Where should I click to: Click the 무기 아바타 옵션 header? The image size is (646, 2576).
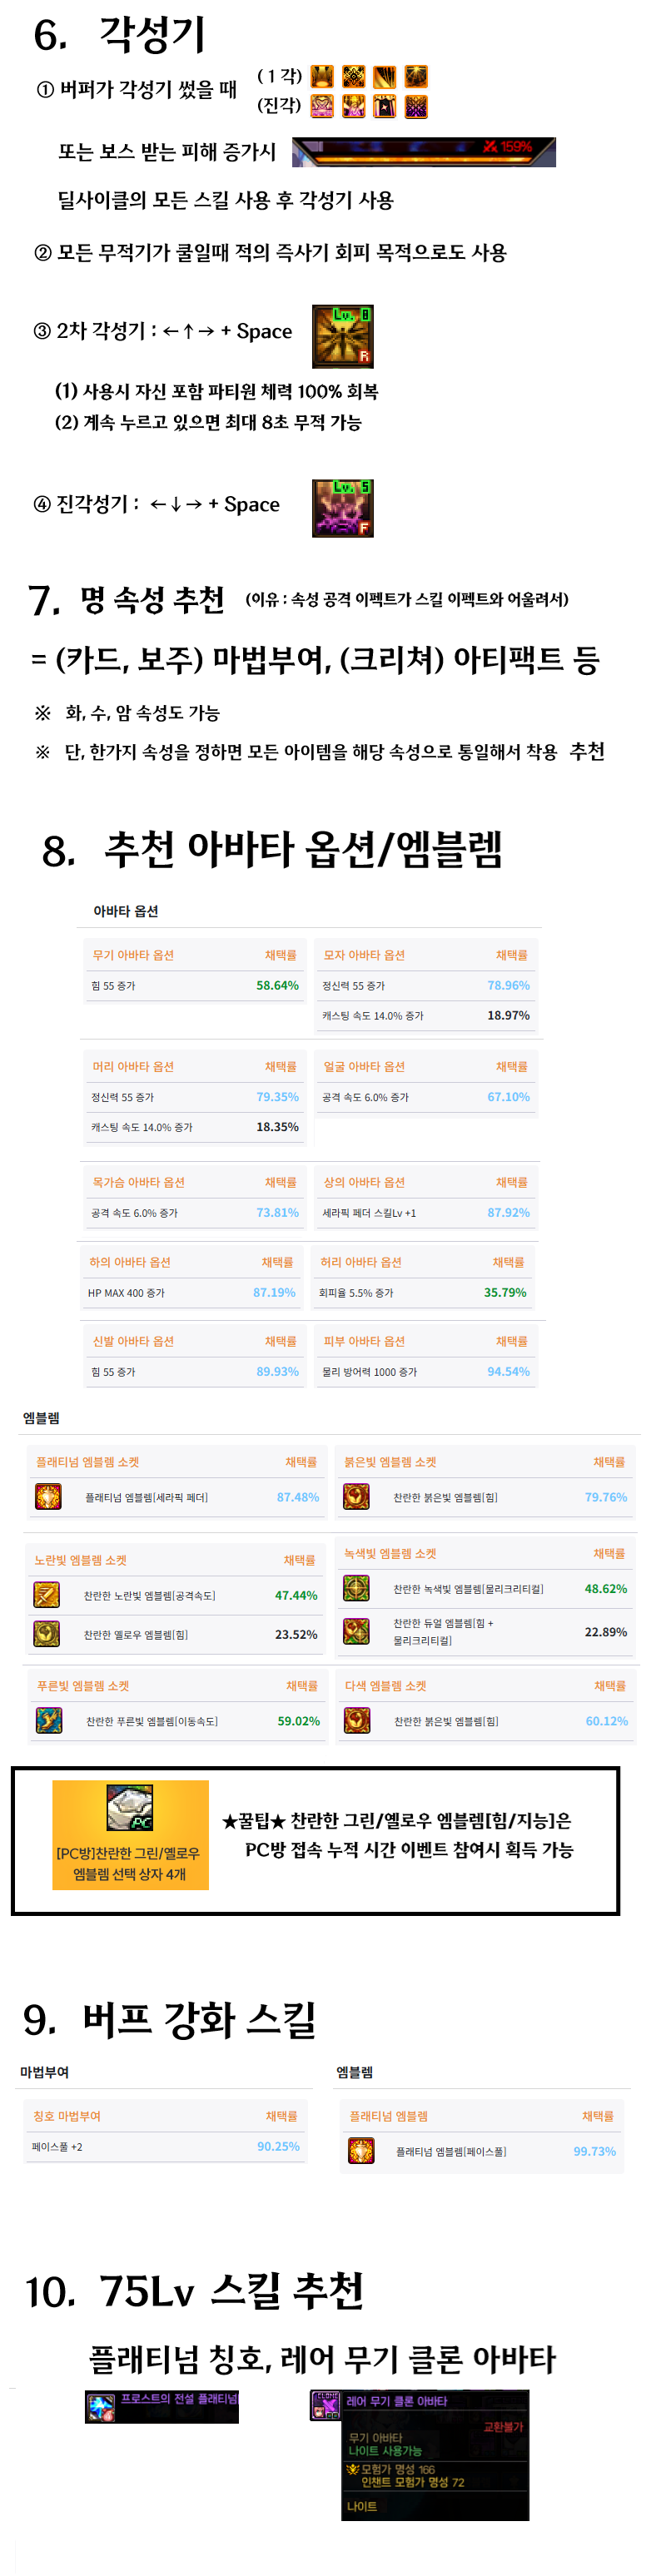coord(133,955)
